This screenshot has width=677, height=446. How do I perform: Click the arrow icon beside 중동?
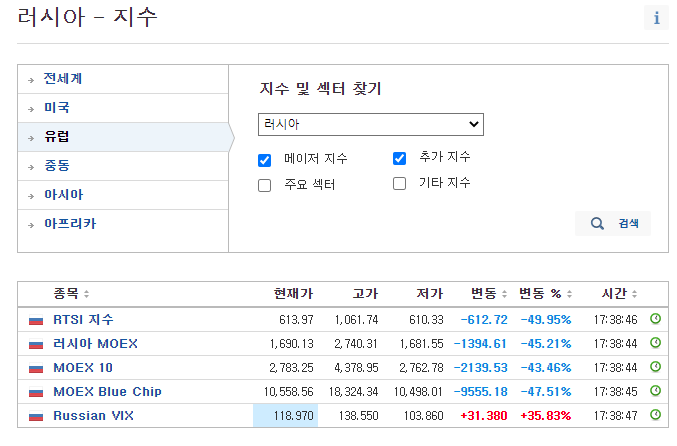(x=31, y=167)
